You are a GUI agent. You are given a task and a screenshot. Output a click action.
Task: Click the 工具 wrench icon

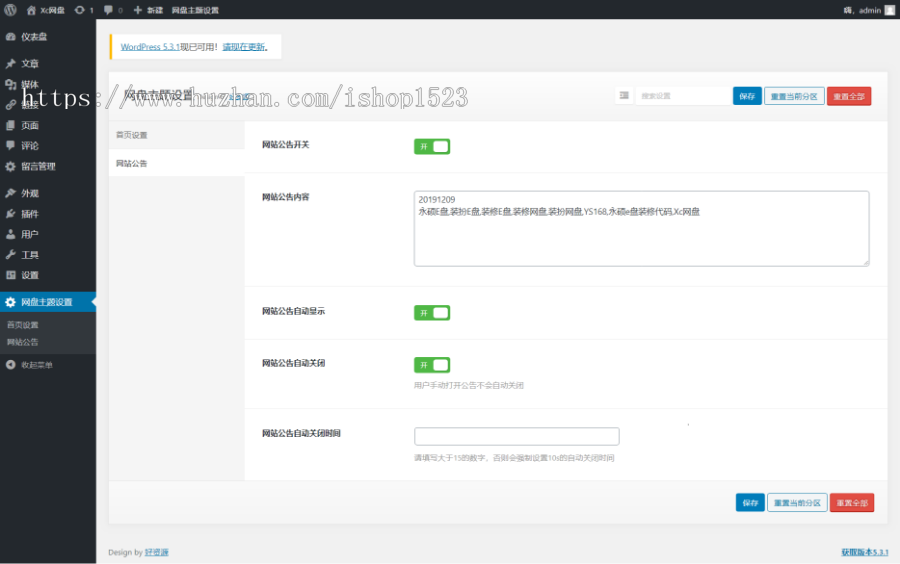click(10, 255)
